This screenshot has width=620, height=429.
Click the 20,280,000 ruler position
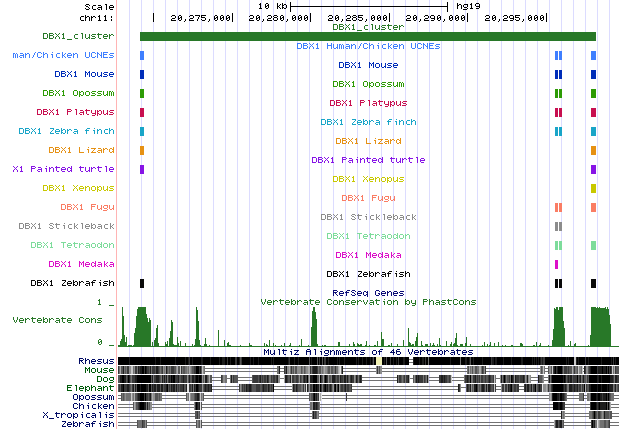(x=281, y=18)
